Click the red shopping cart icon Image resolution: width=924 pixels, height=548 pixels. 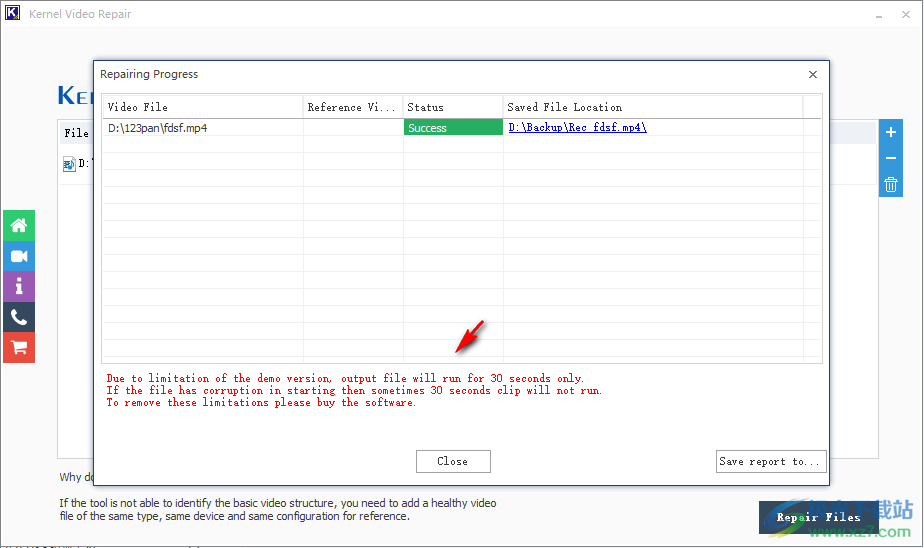coord(18,347)
